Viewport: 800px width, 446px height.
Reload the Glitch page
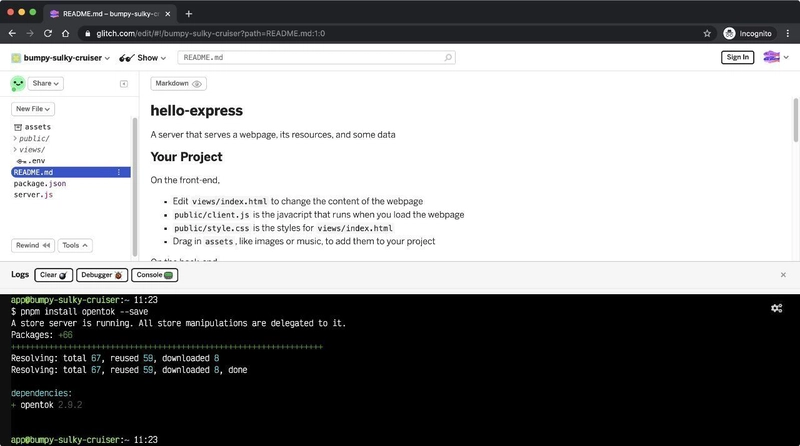pos(48,33)
